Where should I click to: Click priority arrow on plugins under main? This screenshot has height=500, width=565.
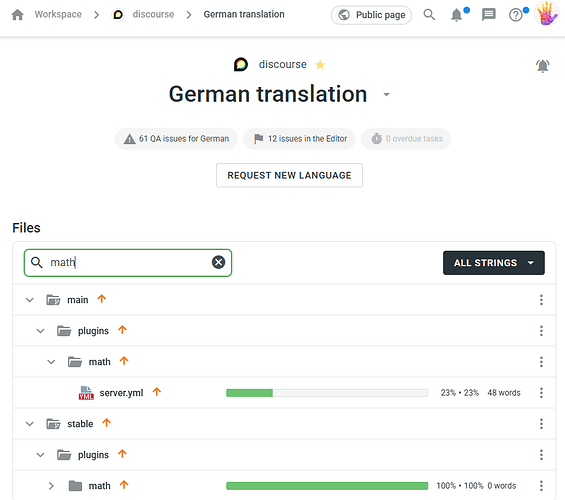pos(123,330)
